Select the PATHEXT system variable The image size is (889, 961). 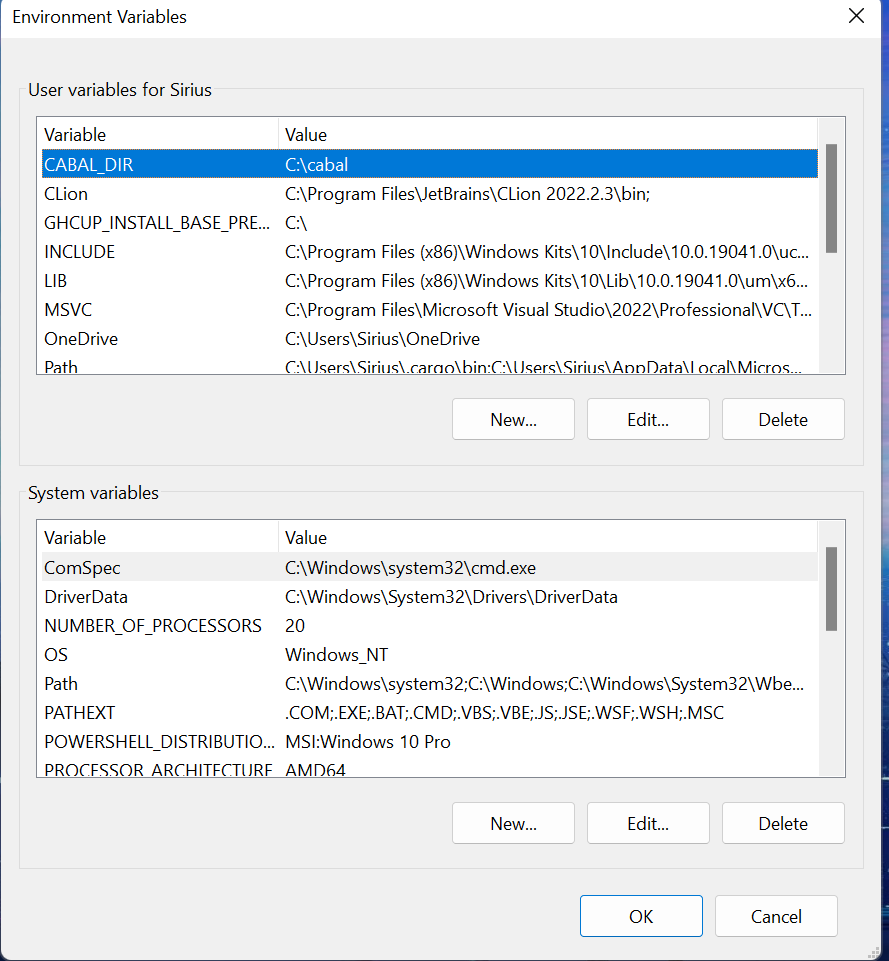click(150, 712)
